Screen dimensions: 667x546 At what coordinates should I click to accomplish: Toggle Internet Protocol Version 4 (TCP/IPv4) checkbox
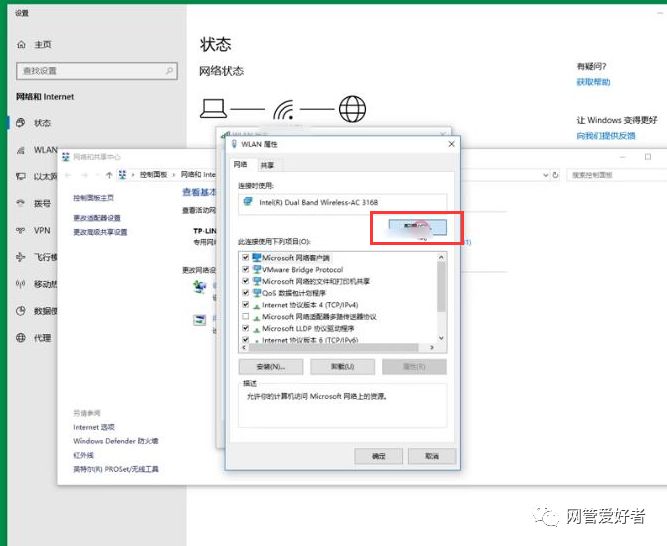pyautogui.click(x=245, y=304)
